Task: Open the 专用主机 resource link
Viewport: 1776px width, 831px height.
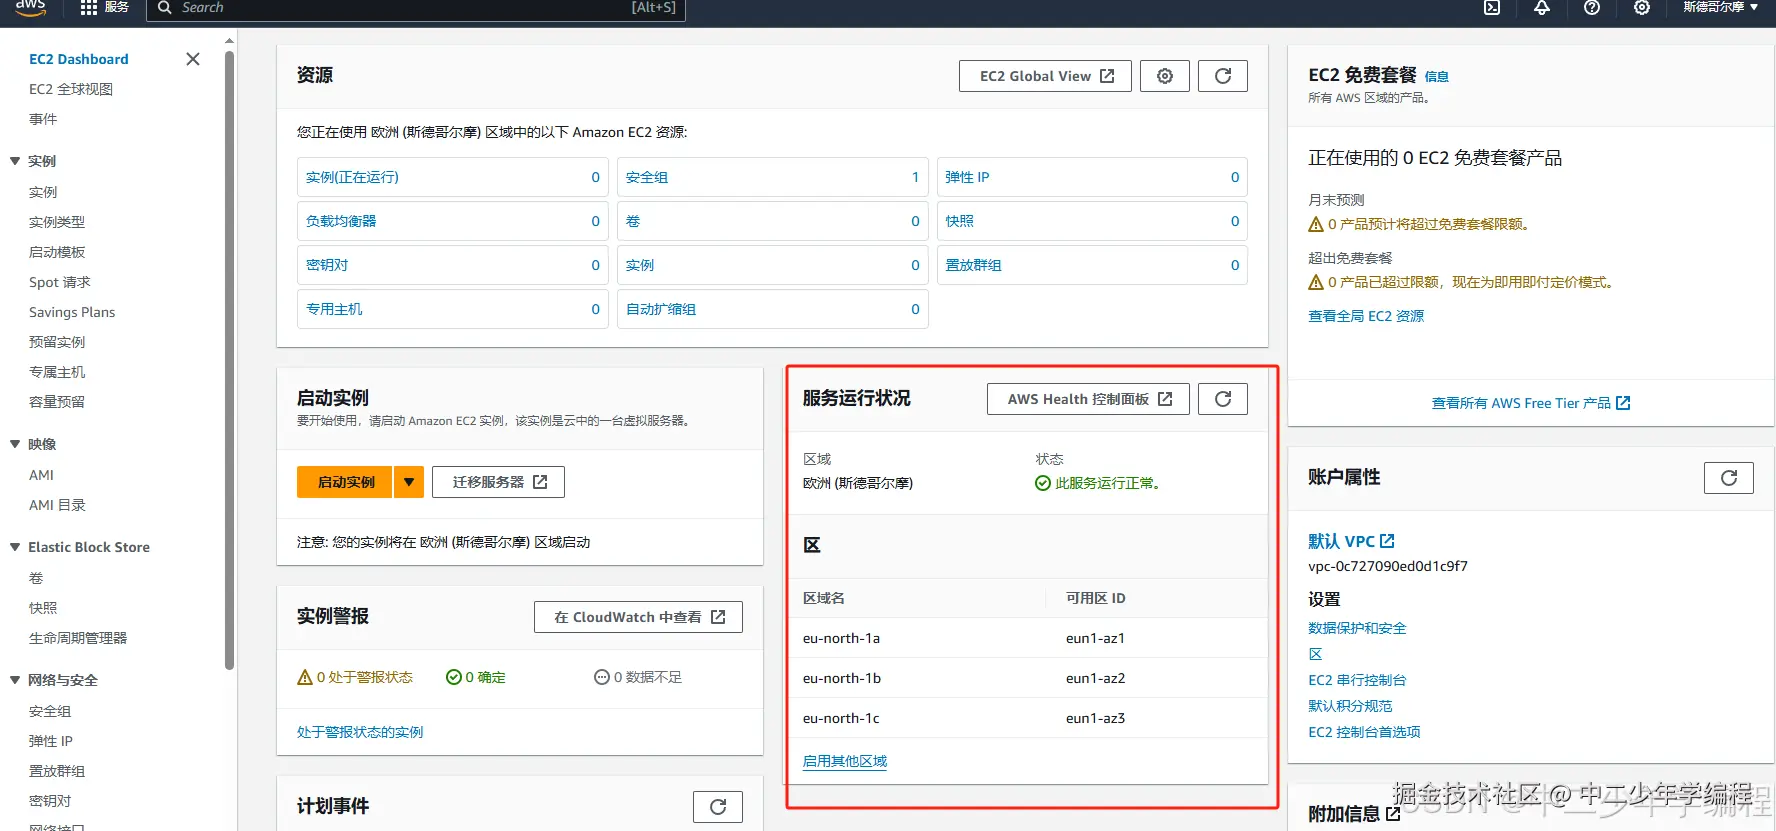Action: pos(334,309)
